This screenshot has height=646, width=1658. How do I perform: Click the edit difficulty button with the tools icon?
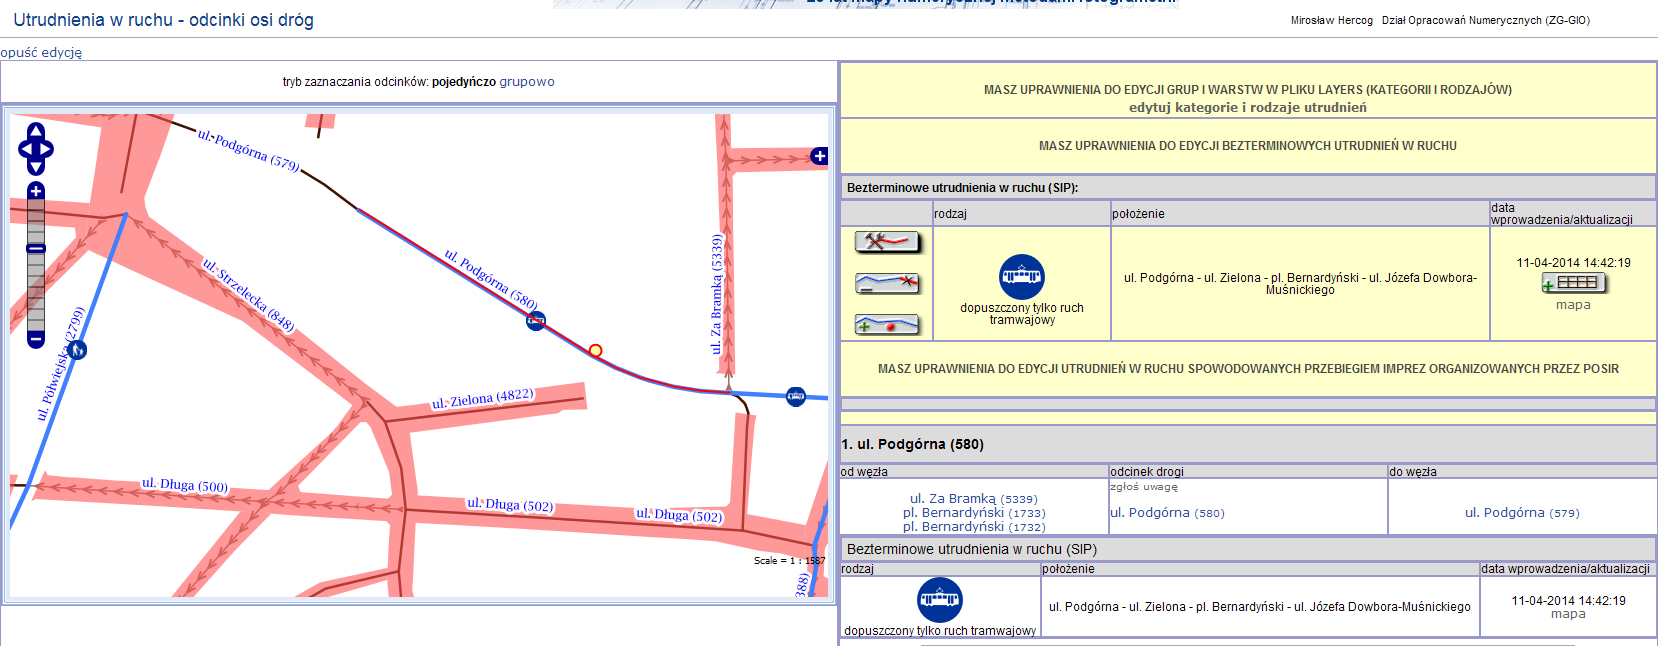pos(887,241)
